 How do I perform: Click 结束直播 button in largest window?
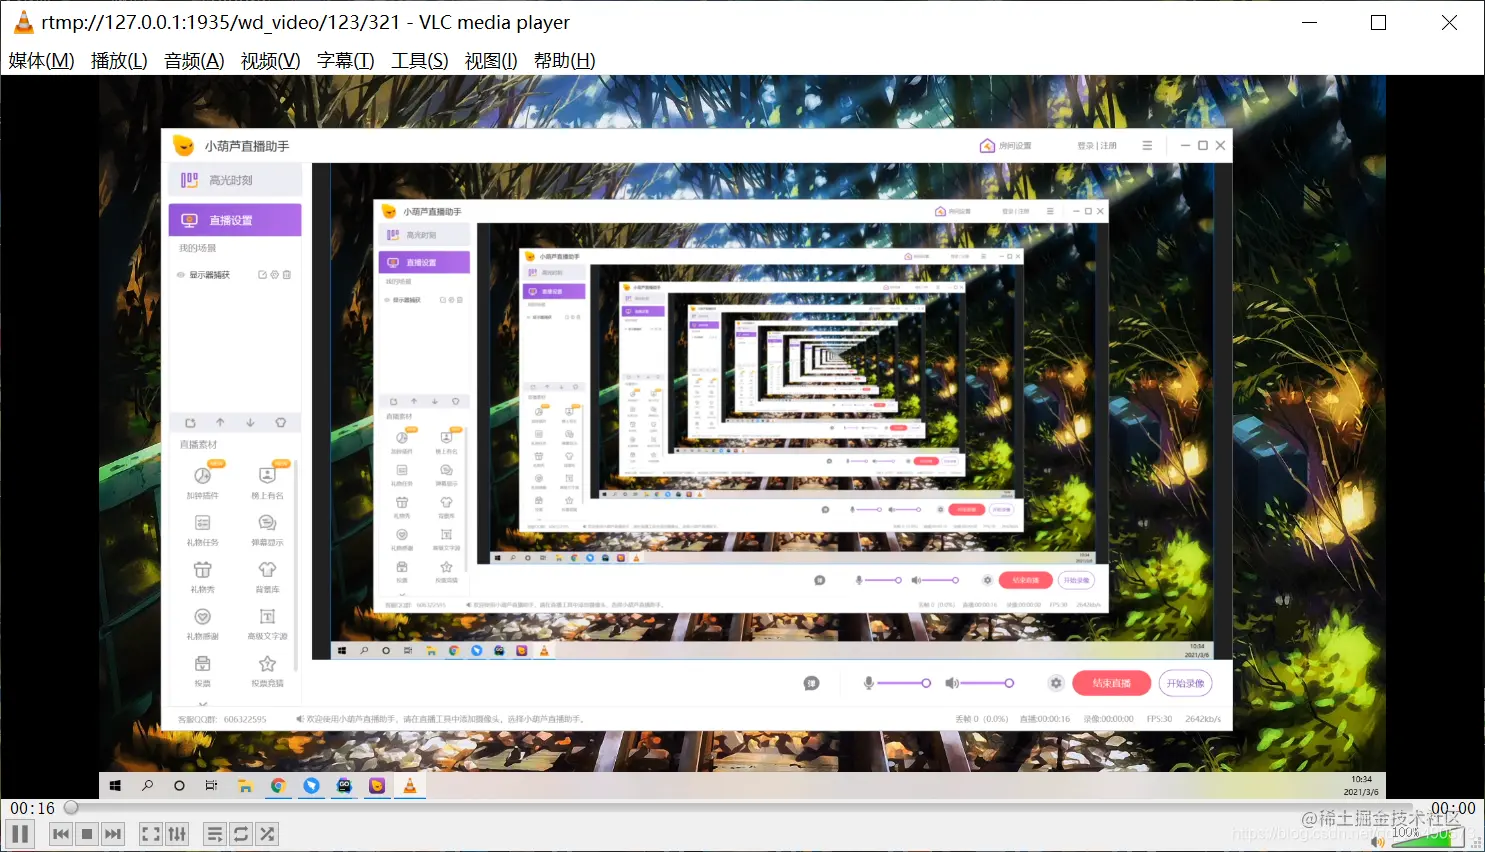[1111, 683]
